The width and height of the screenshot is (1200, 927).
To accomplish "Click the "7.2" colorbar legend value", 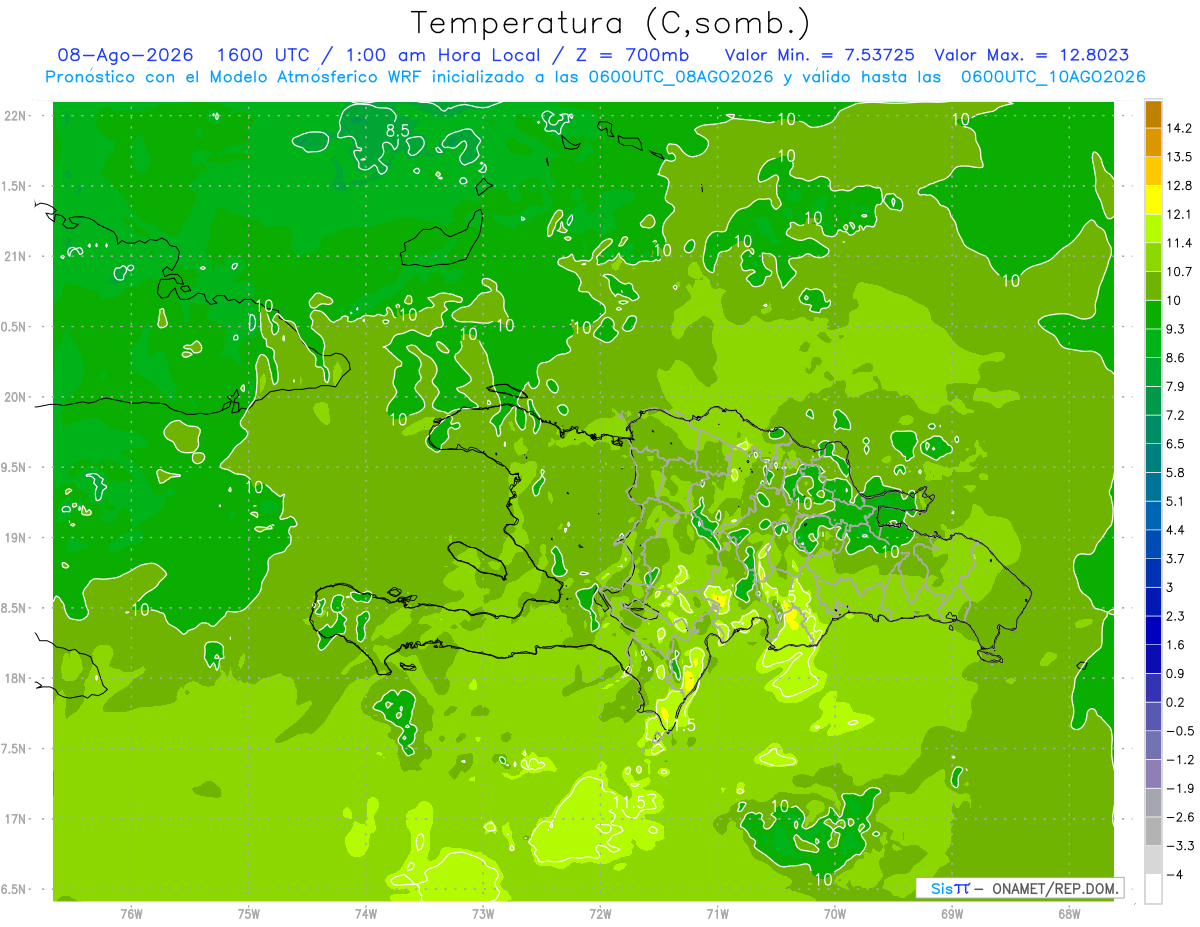I will (1176, 415).
